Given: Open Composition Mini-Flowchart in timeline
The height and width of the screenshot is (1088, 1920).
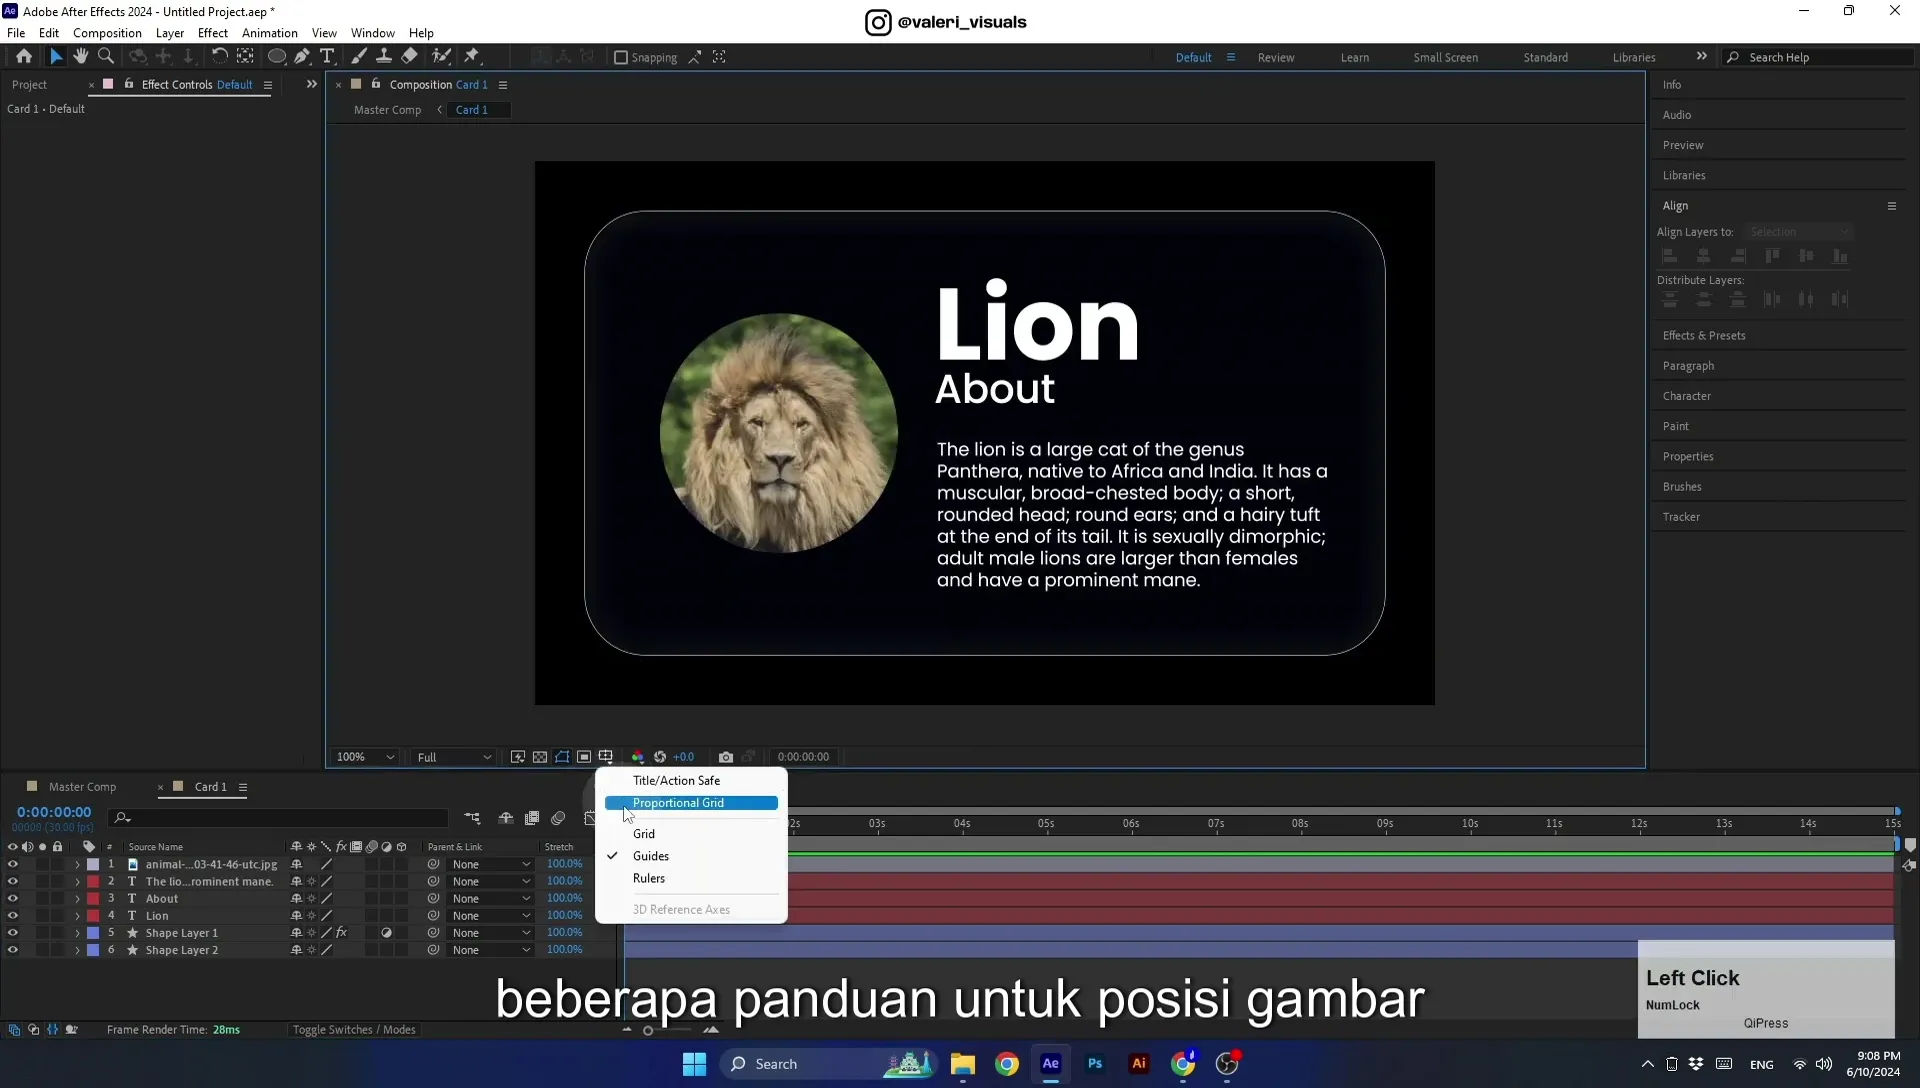Looking at the screenshot, I should click(472, 818).
